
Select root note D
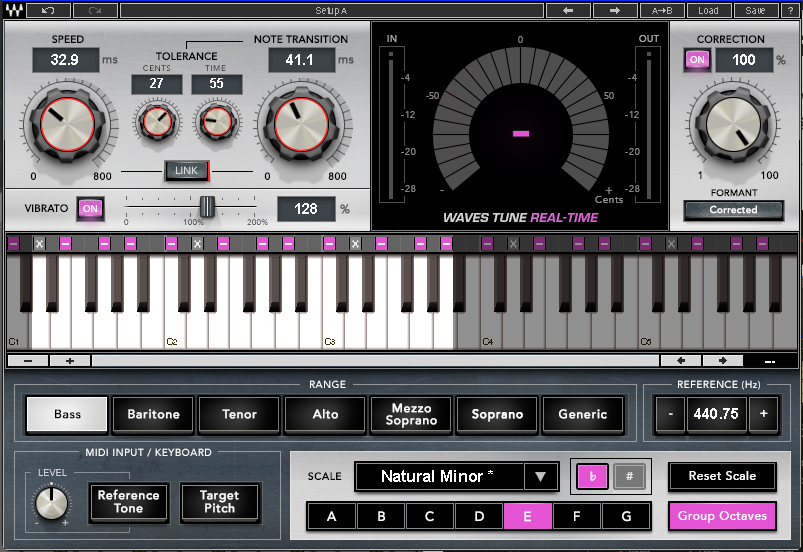point(479,516)
